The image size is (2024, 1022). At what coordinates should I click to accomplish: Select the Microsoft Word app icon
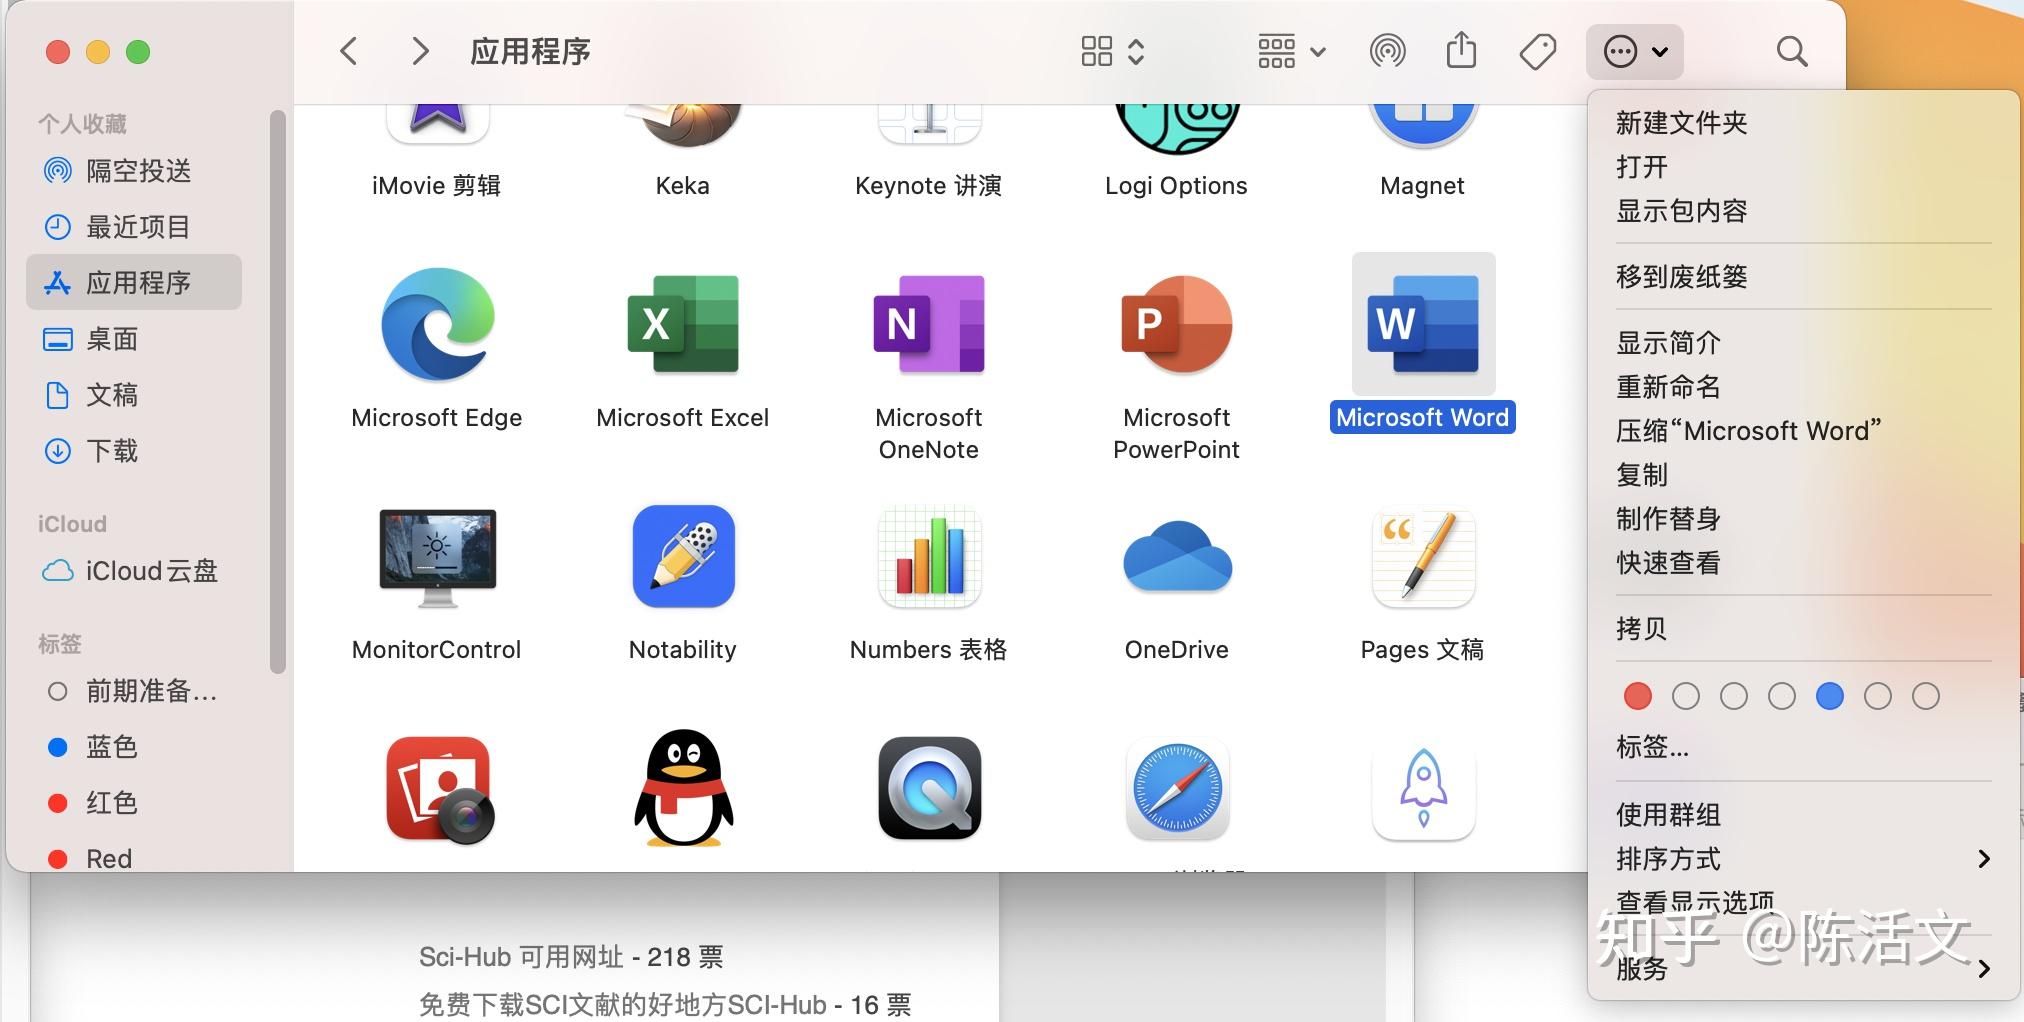coord(1423,324)
